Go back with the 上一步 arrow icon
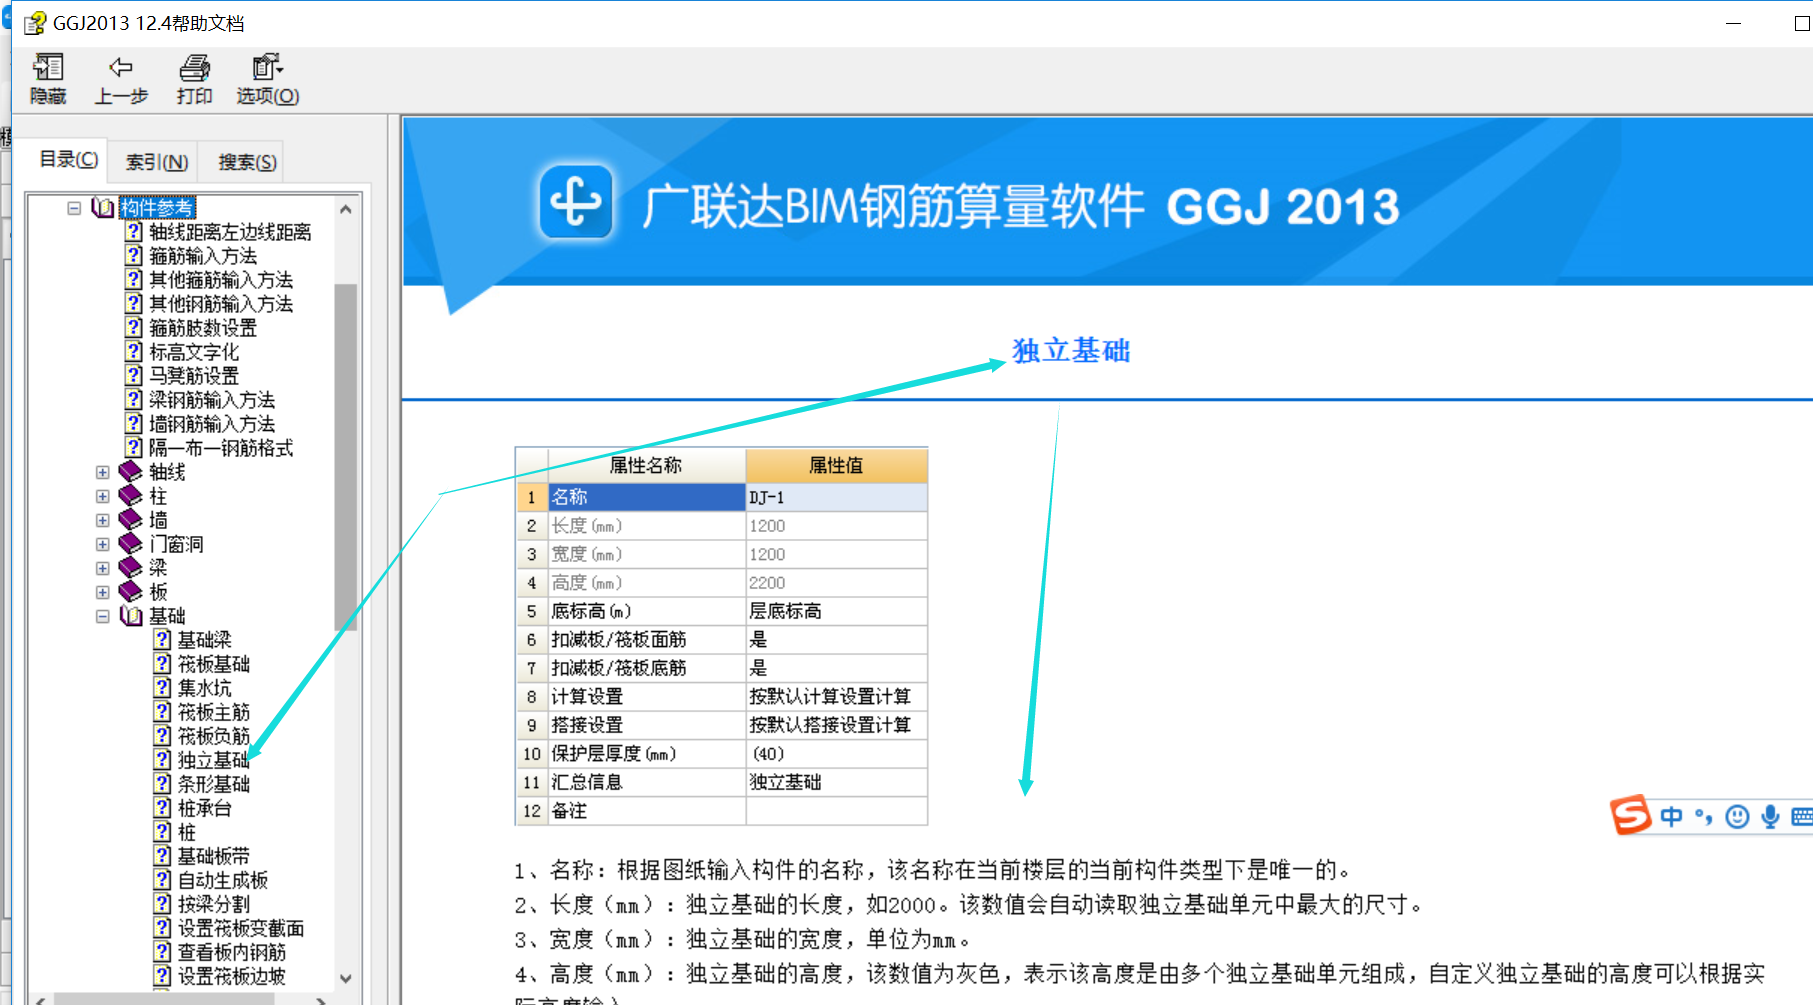The width and height of the screenshot is (1813, 1005). pos(121,67)
